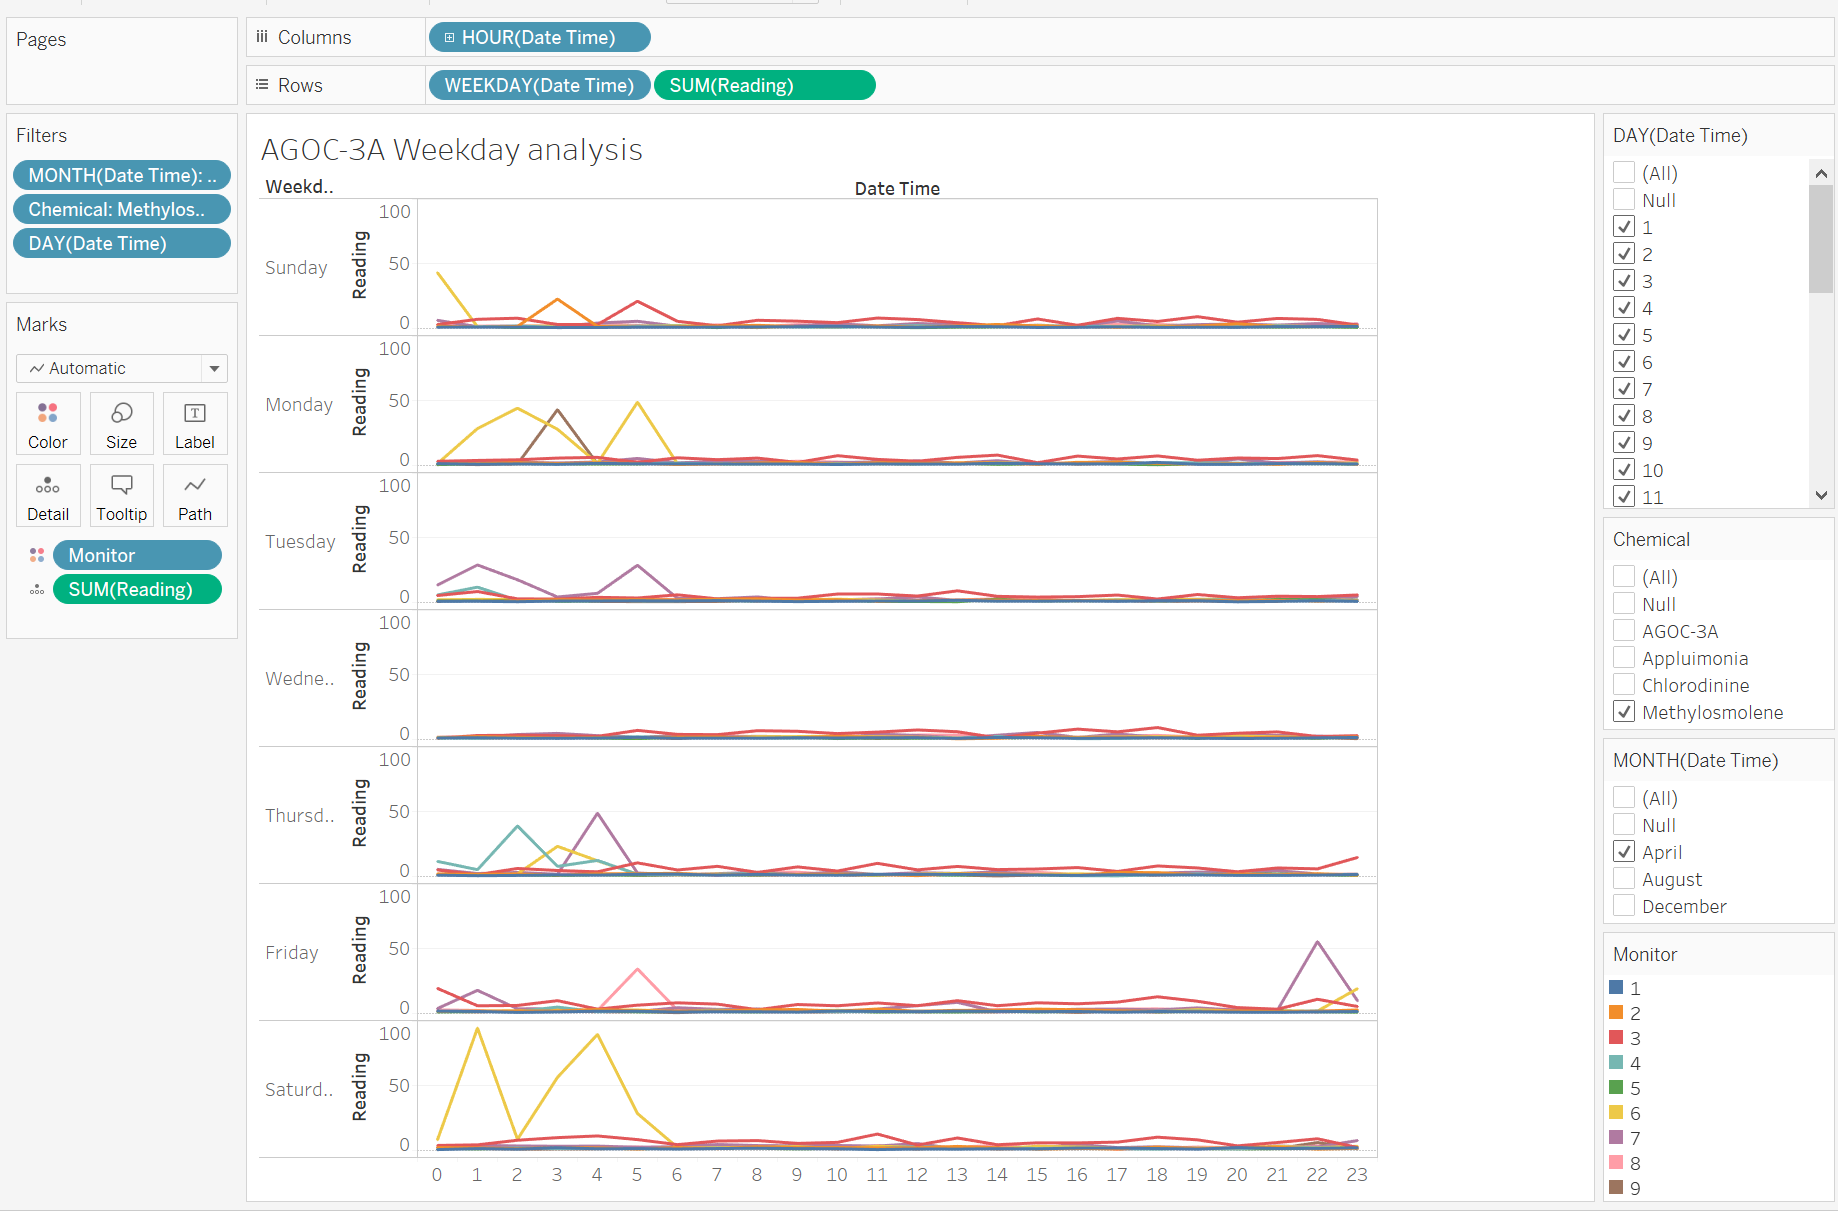Check December in MONTH filter
Screen dimensions: 1838x1211
1624,906
